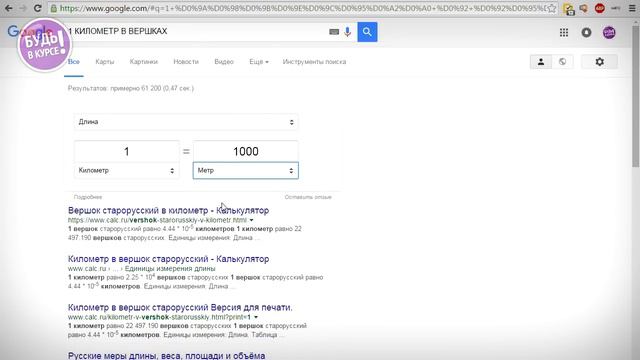
Task: Open the Google account avatar
Action: [609, 32]
